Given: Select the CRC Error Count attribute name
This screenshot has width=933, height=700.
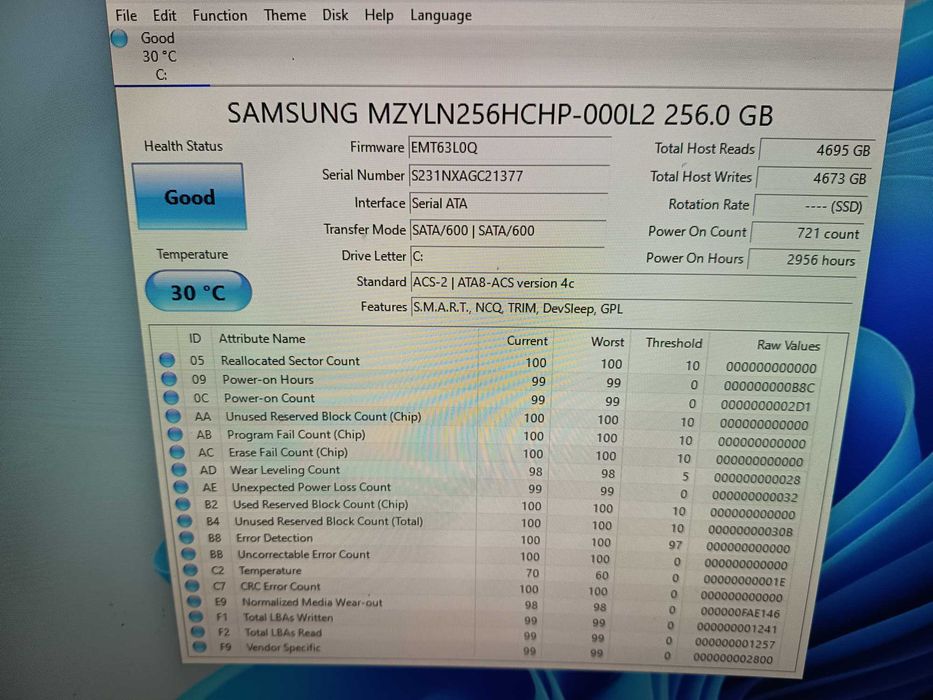Looking at the screenshot, I should point(280,586).
